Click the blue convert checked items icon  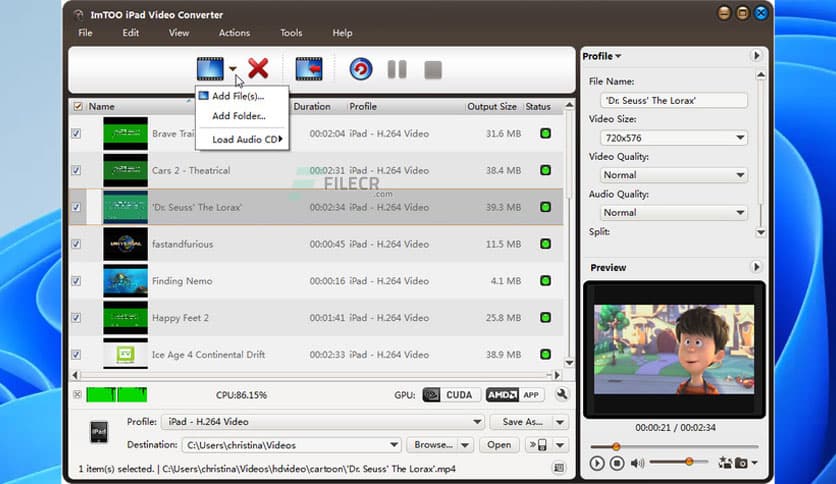click(x=361, y=69)
